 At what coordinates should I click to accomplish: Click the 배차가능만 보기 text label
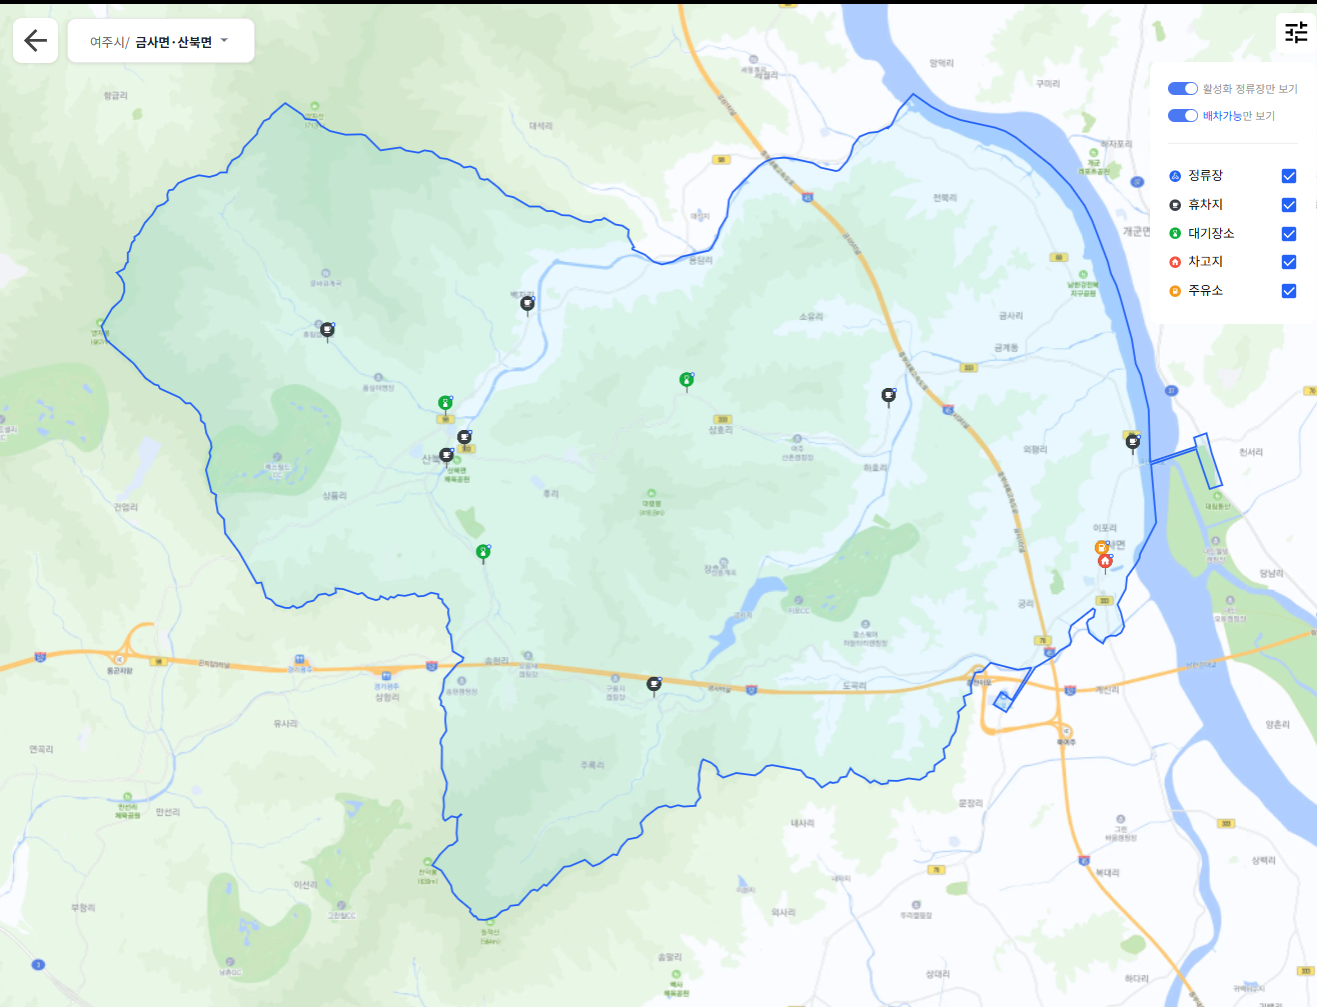pos(1238,116)
